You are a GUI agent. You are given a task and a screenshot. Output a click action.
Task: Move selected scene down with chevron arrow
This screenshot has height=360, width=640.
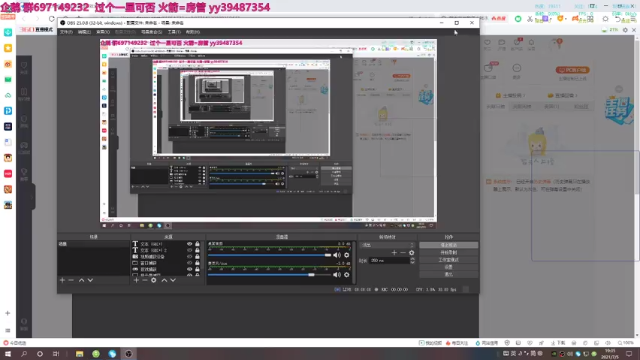[x=90, y=280]
